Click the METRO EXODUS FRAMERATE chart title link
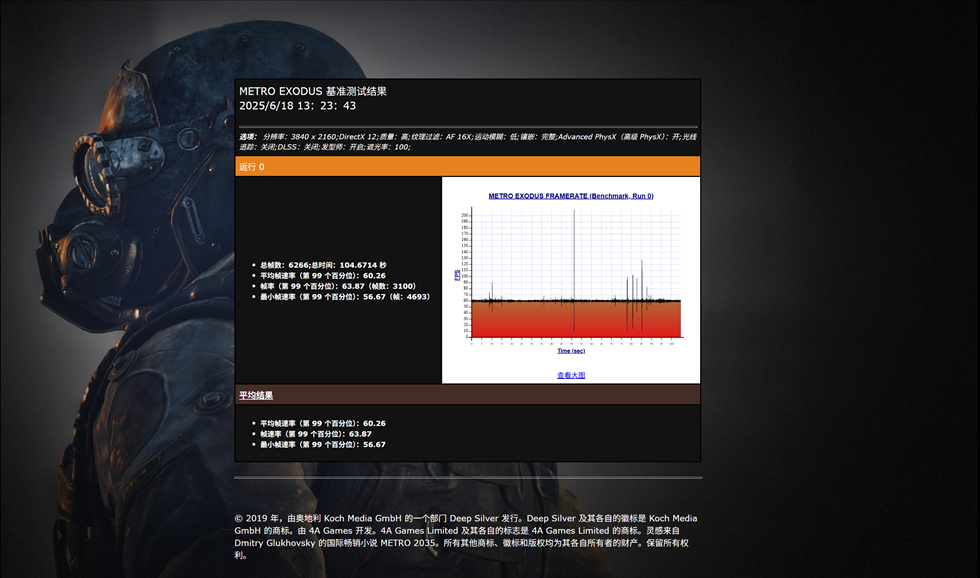Image resolution: width=980 pixels, height=578 pixels. [571, 196]
